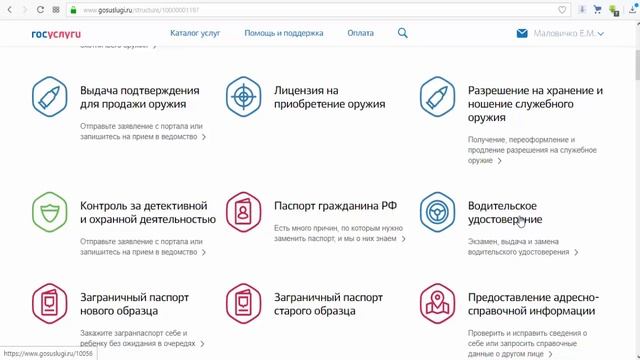Click description 'Экзамен, выдача и замена водительского удостоверения'

518,247
